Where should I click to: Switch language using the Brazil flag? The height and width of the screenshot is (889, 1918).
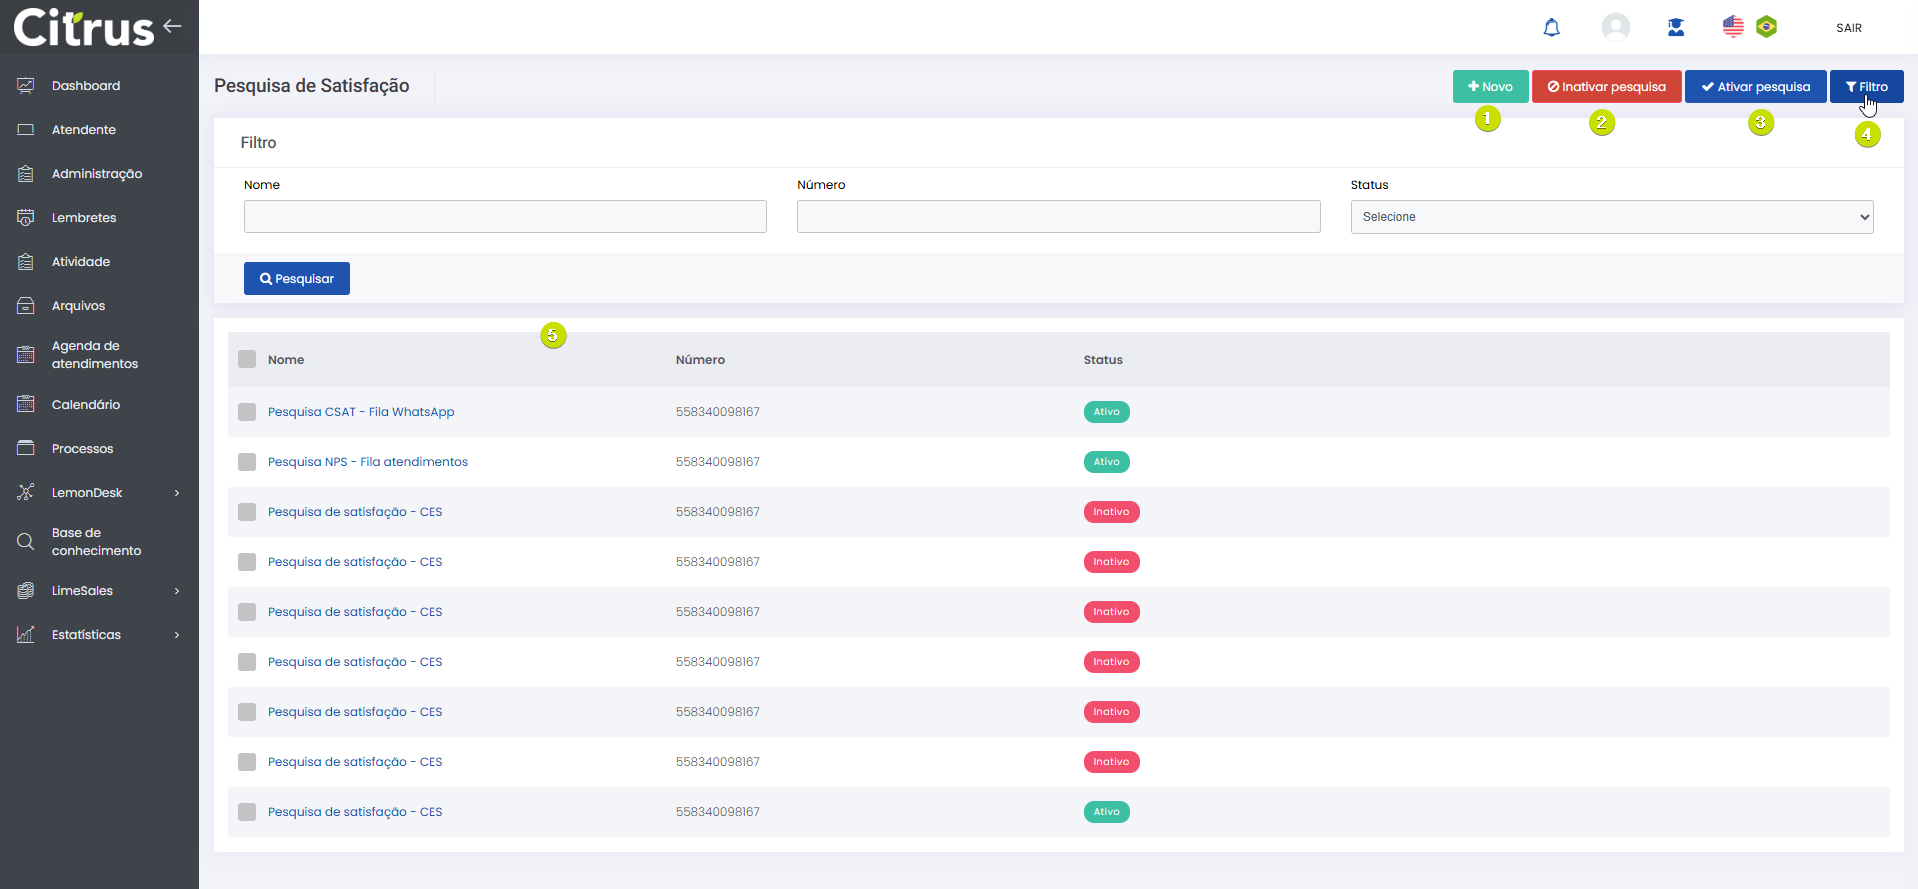[1767, 27]
